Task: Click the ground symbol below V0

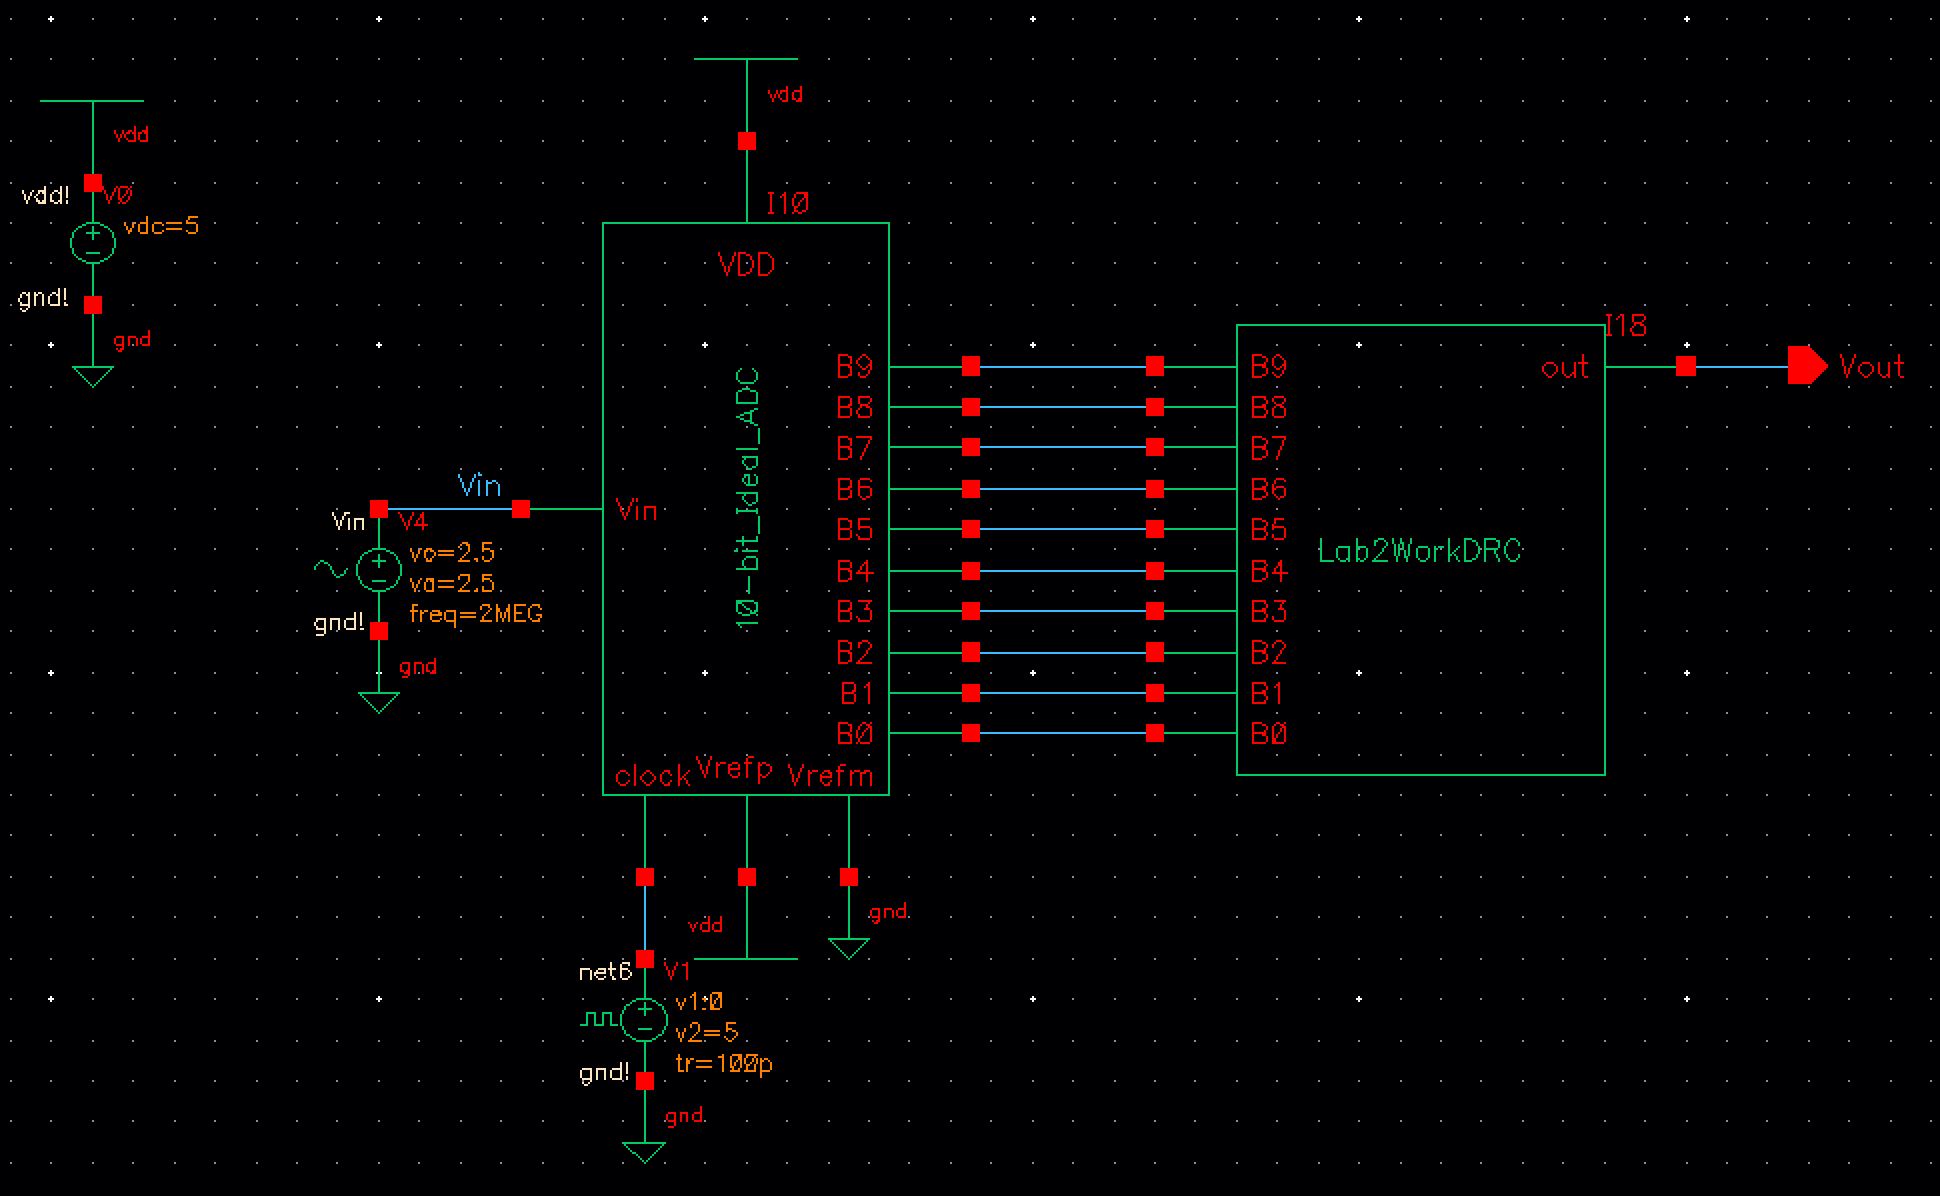Action: coord(92,376)
